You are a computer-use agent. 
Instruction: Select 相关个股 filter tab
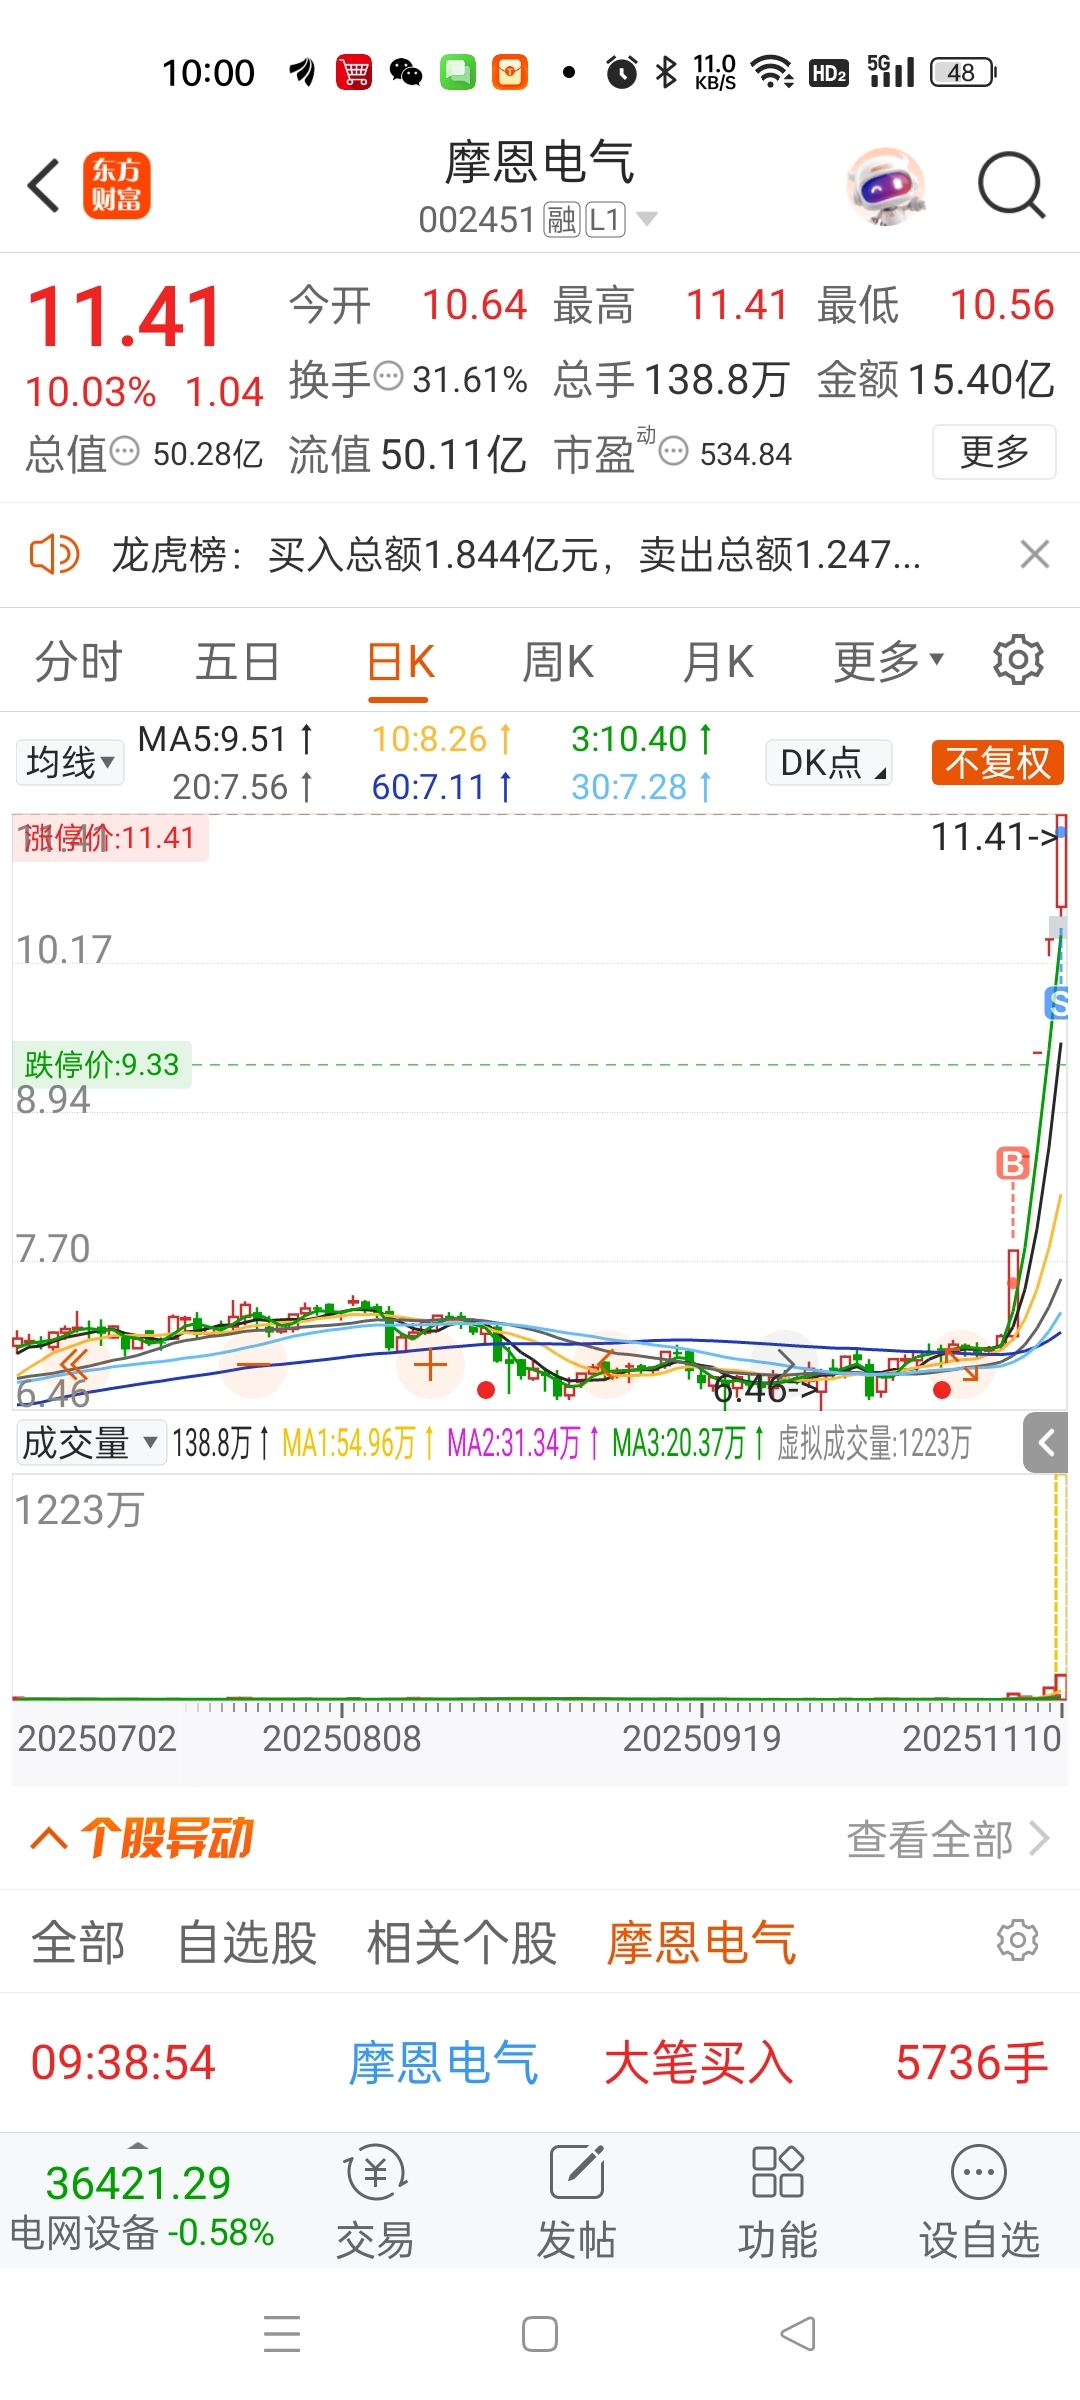pyautogui.click(x=462, y=1942)
